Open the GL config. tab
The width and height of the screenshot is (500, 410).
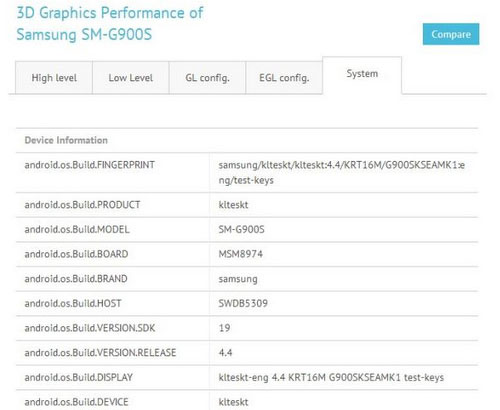coord(207,78)
